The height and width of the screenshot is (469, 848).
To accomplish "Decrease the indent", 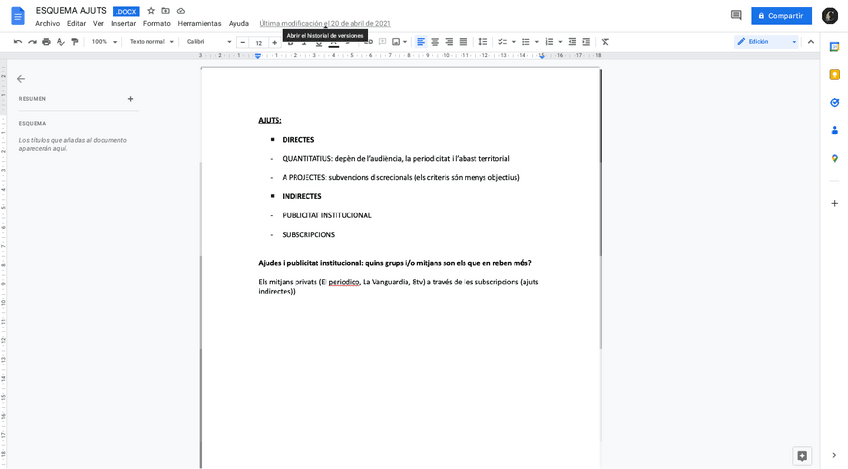I will pyautogui.click(x=572, y=42).
